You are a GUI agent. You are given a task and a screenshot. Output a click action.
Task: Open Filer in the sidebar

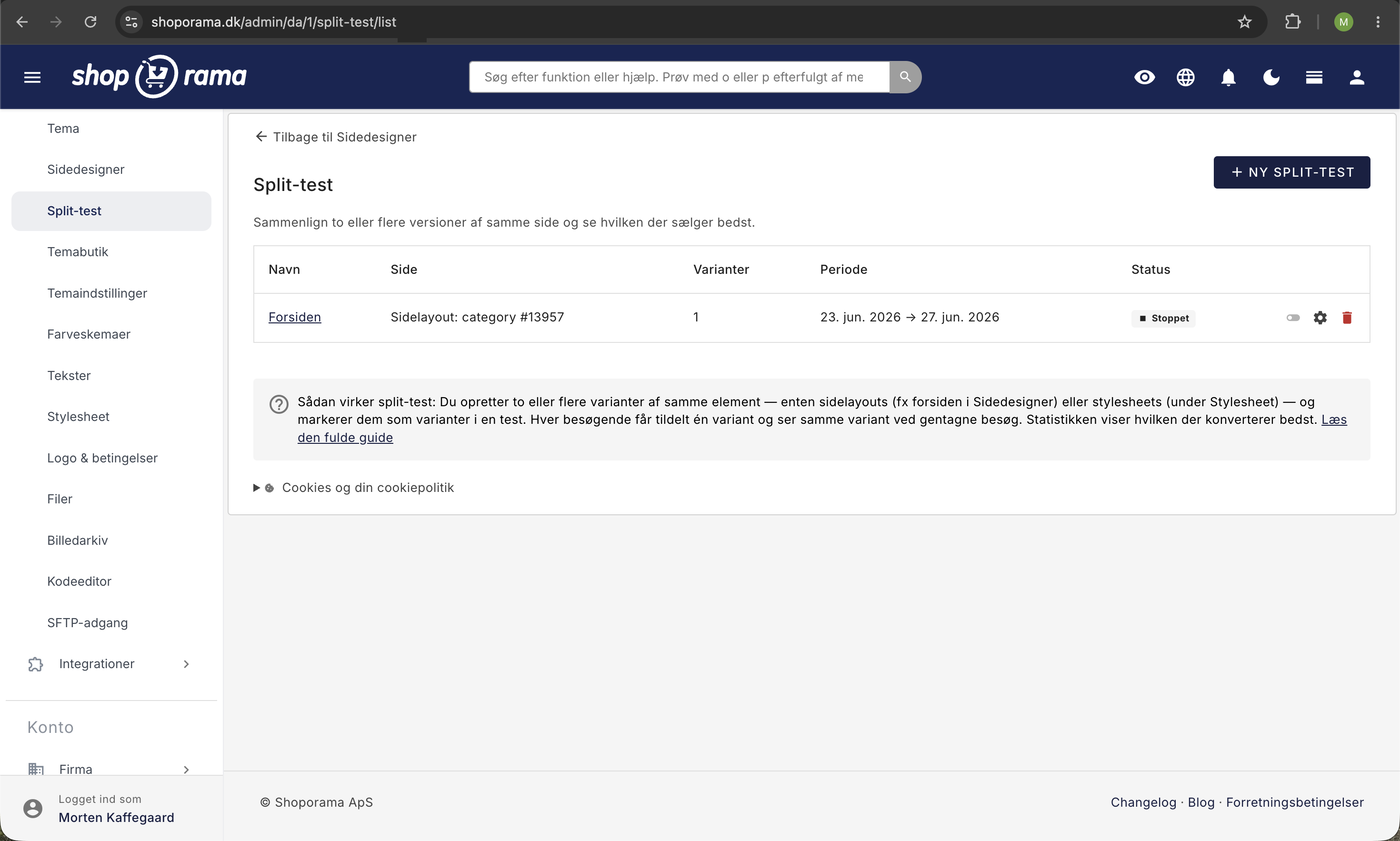(60, 499)
